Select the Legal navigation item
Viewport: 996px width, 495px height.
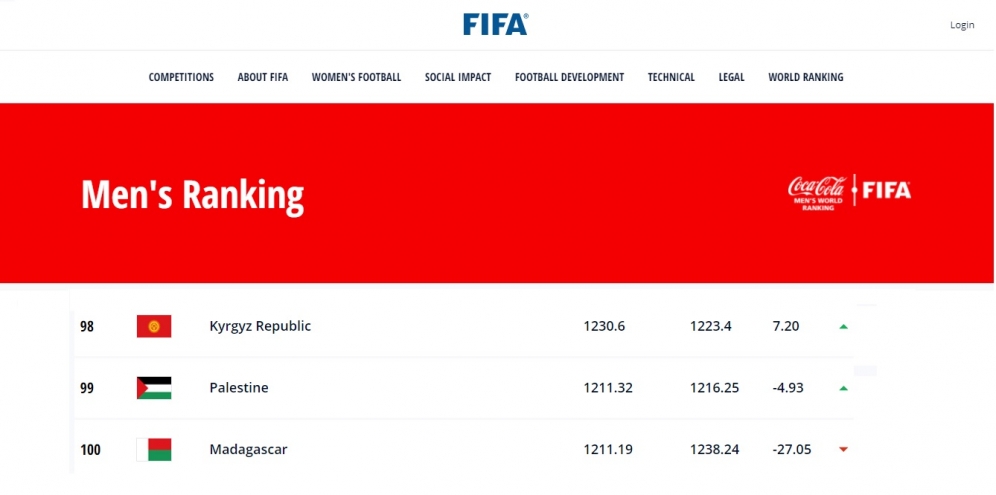[731, 78]
